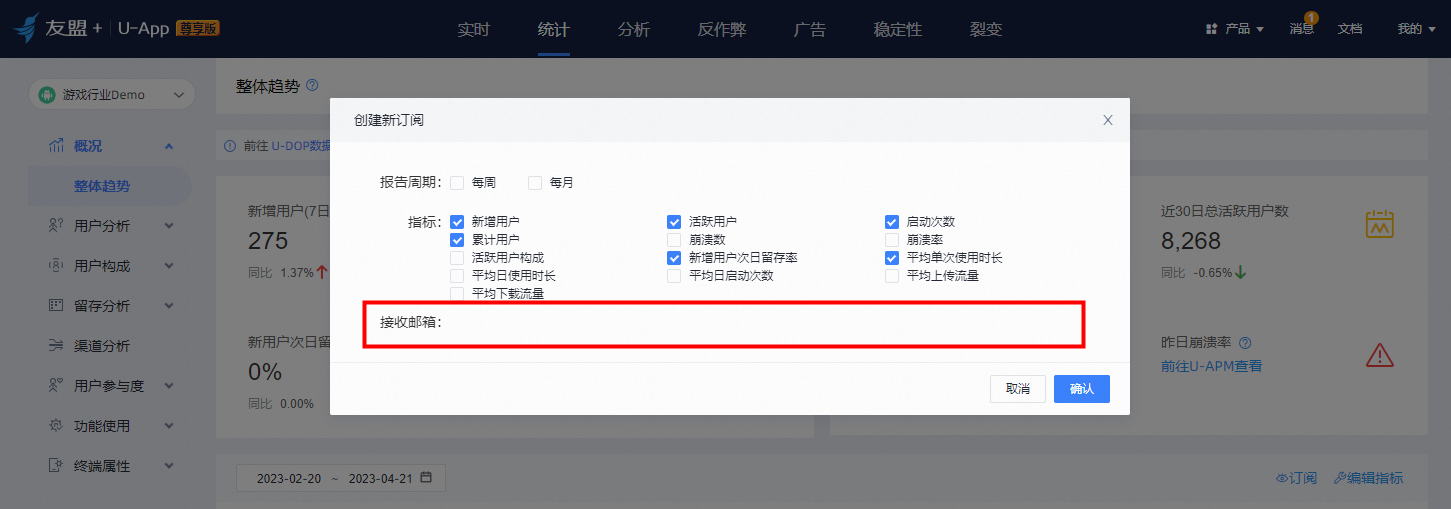1451x509 pixels.
Task: Check the 崩溃率 metric
Action: point(892,240)
